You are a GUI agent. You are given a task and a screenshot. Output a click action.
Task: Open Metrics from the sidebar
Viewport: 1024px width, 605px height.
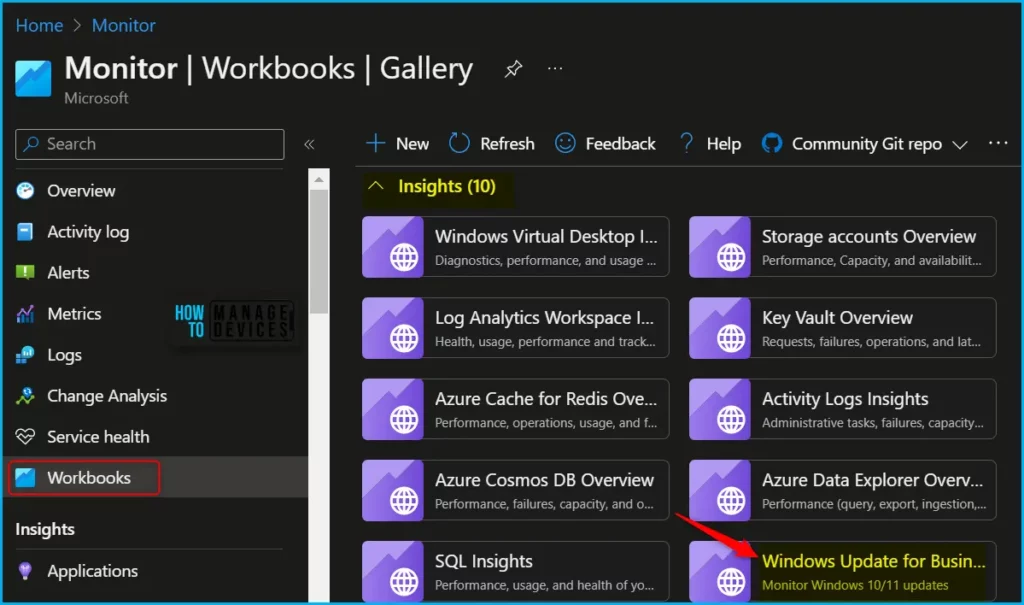(x=74, y=314)
